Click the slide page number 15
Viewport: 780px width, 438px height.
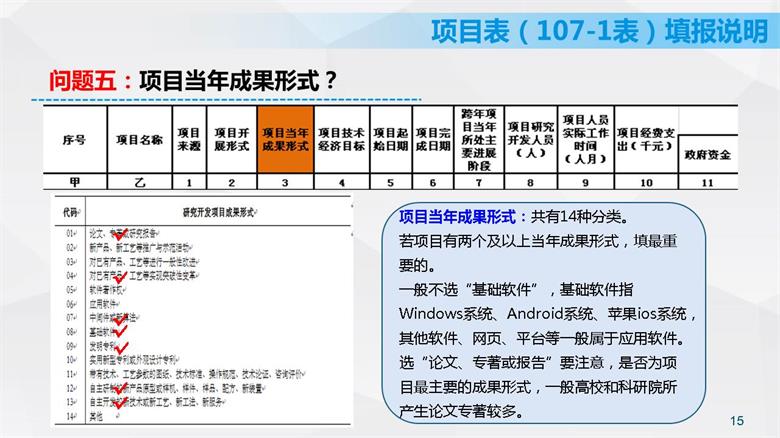pyautogui.click(x=738, y=420)
